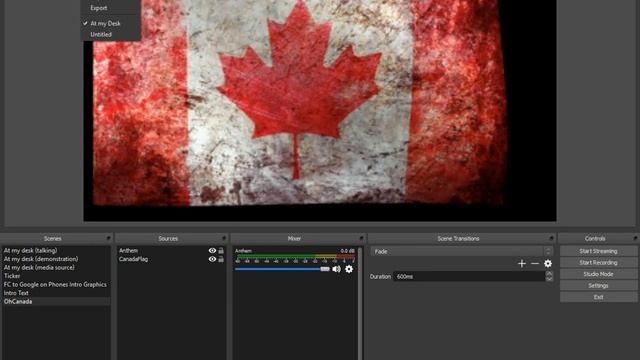Click the Duration 600ms input field
The image size is (640, 360).
click(469, 276)
